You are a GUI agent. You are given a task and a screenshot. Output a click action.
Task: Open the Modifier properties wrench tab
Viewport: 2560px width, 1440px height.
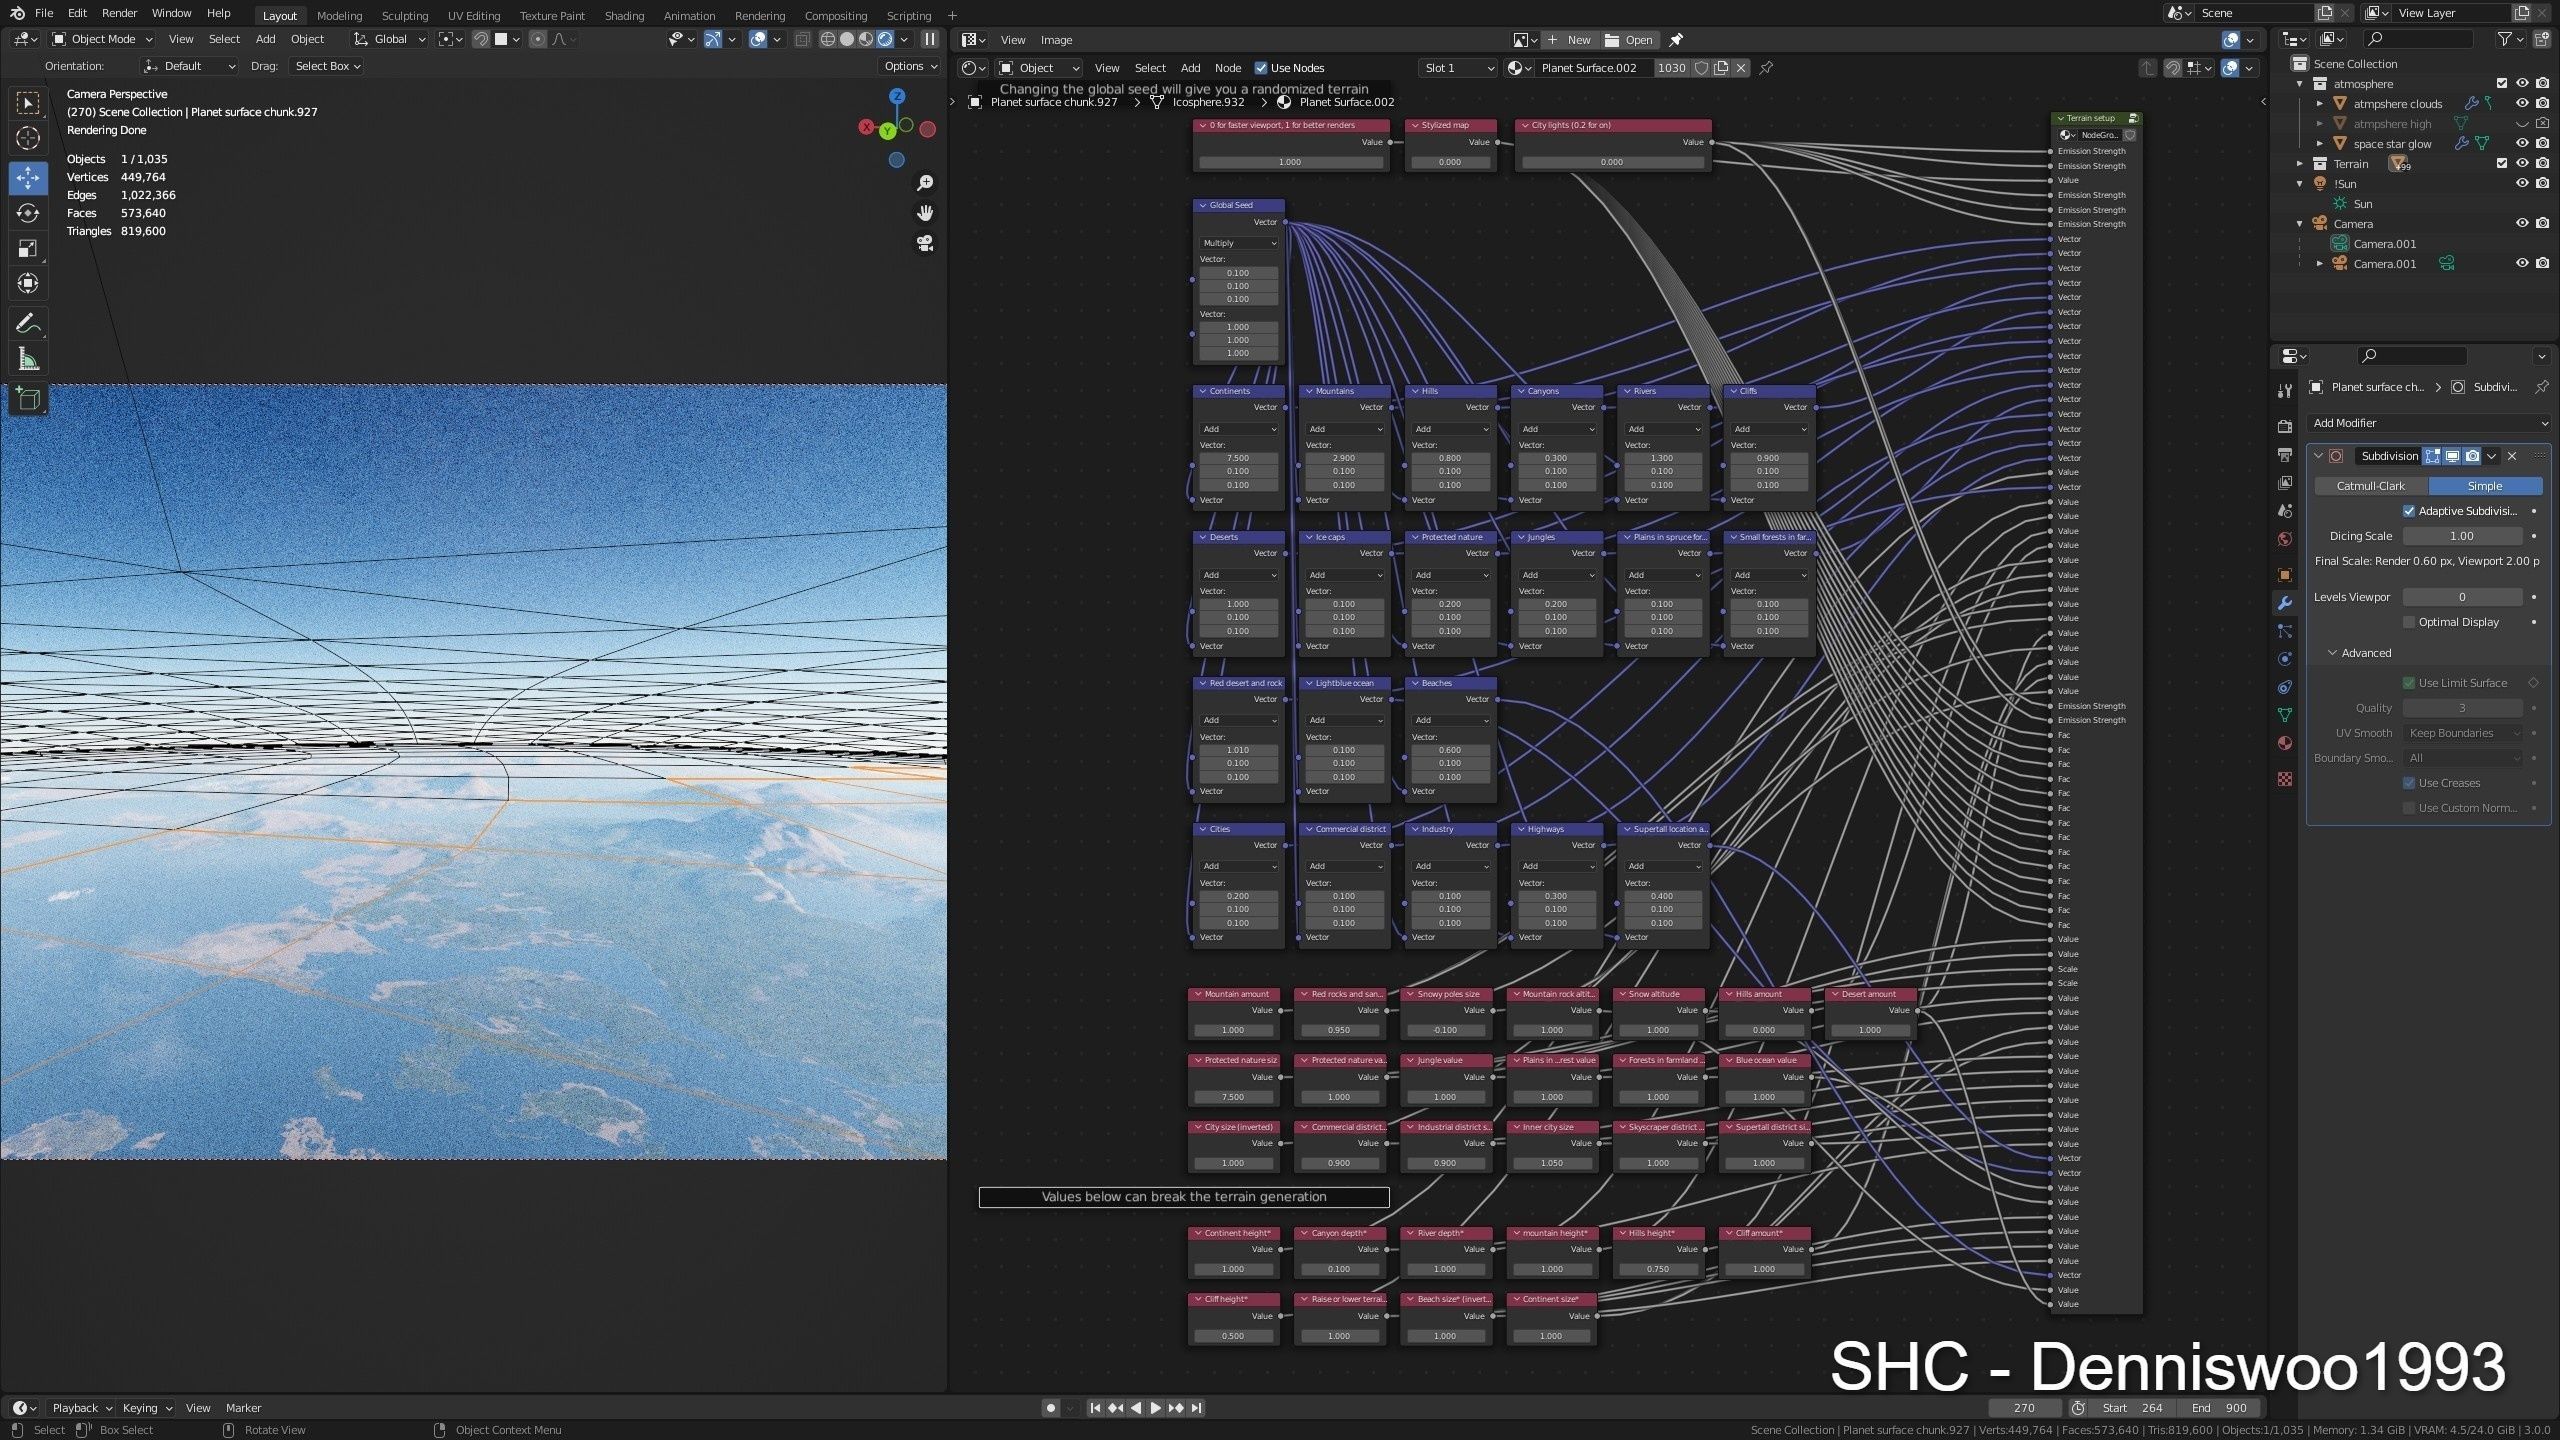[x=2284, y=603]
